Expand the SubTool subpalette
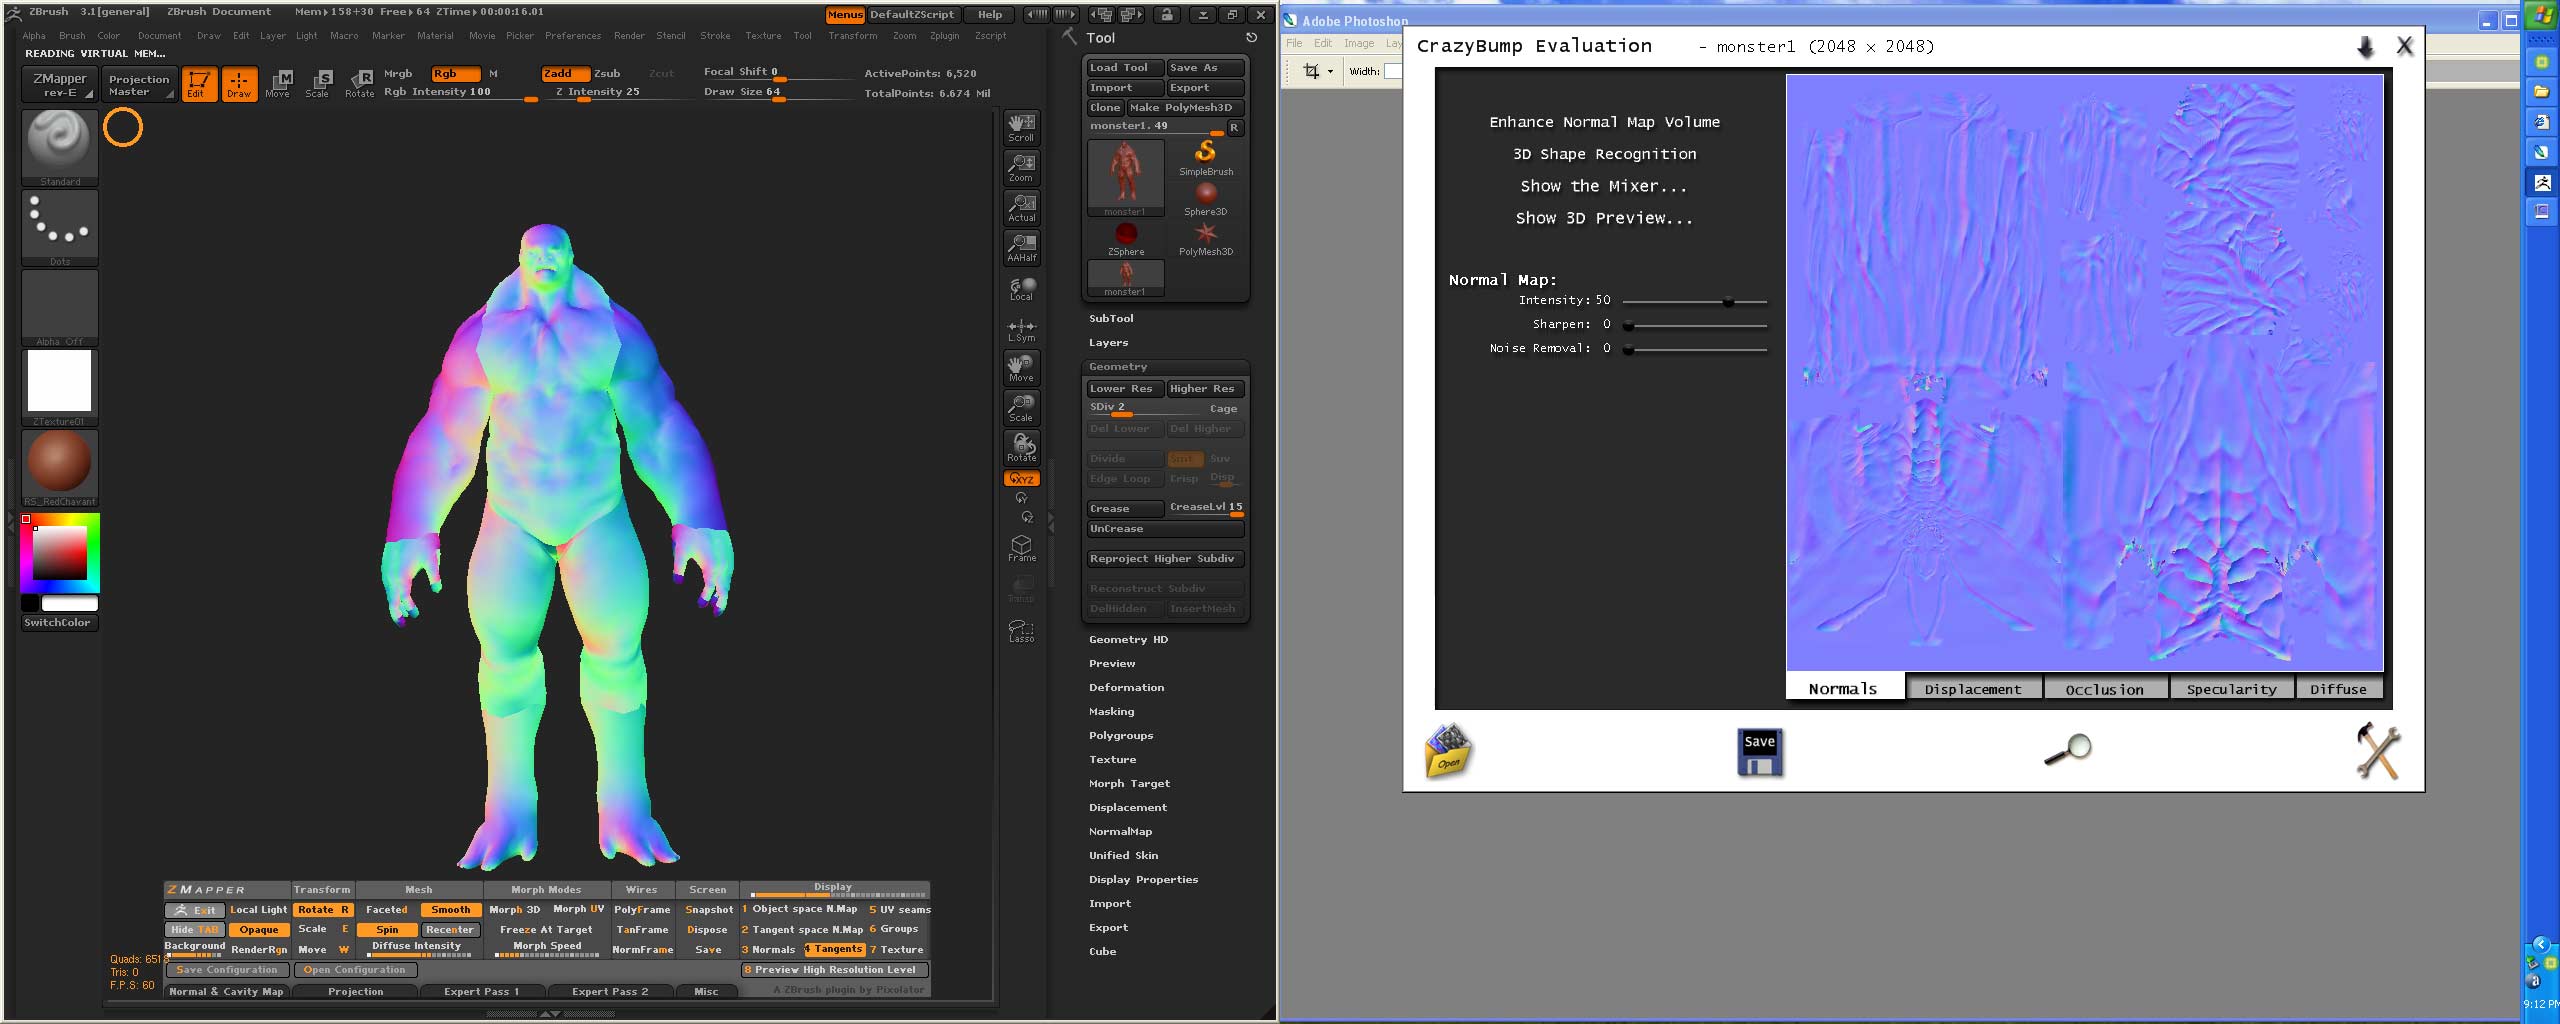 [x=1111, y=318]
